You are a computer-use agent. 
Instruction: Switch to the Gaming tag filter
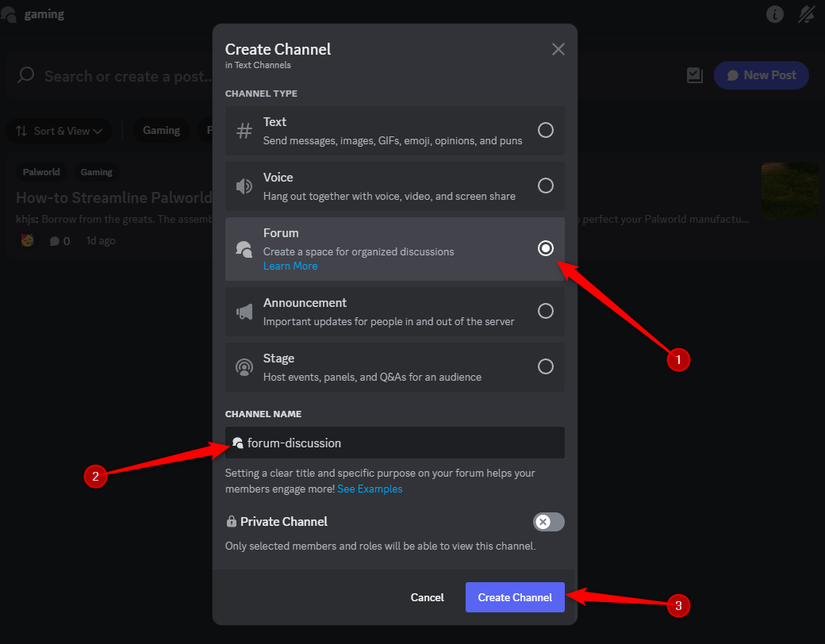coord(160,130)
